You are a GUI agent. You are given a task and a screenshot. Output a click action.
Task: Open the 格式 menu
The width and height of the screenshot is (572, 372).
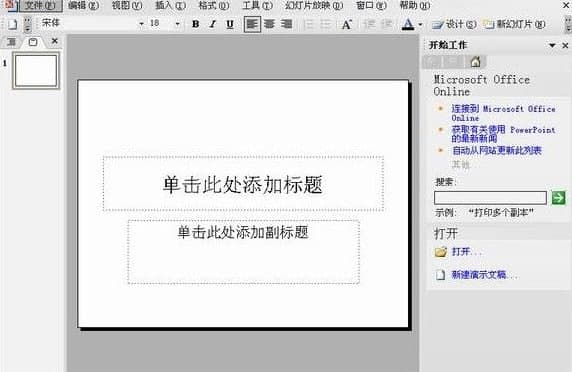(x=214, y=5)
